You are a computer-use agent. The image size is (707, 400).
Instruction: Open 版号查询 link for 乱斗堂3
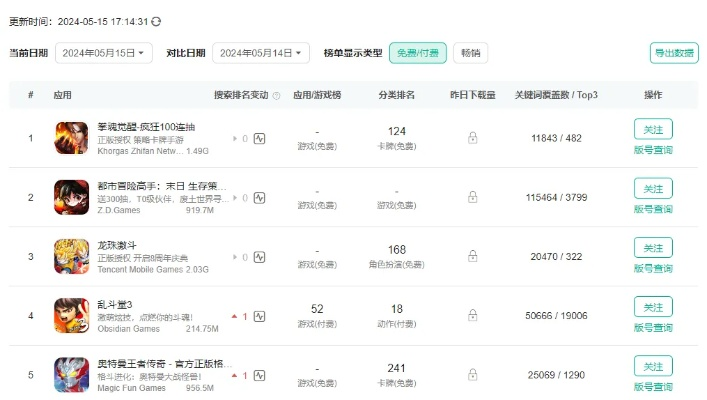click(653, 328)
